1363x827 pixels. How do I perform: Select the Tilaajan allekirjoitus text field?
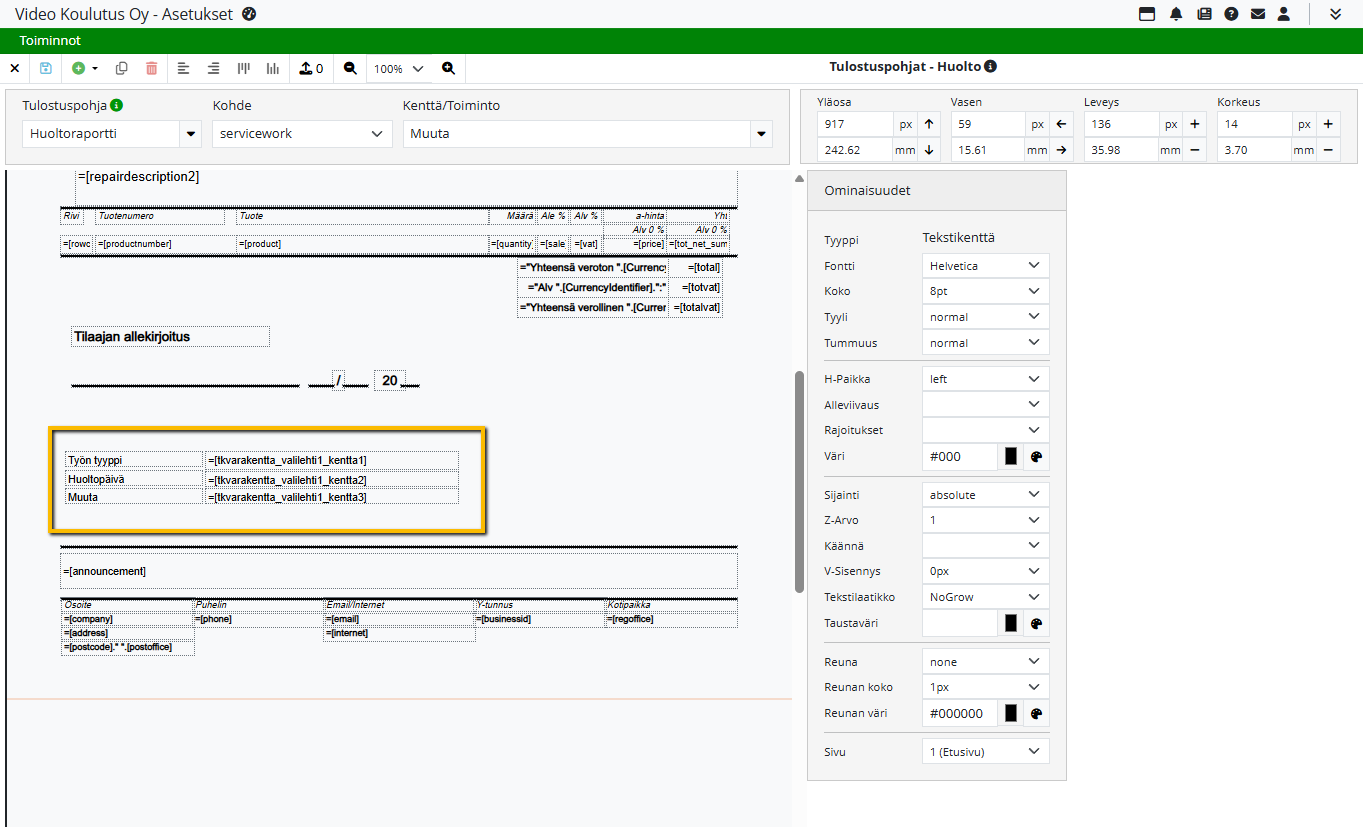pyautogui.click(x=170, y=337)
